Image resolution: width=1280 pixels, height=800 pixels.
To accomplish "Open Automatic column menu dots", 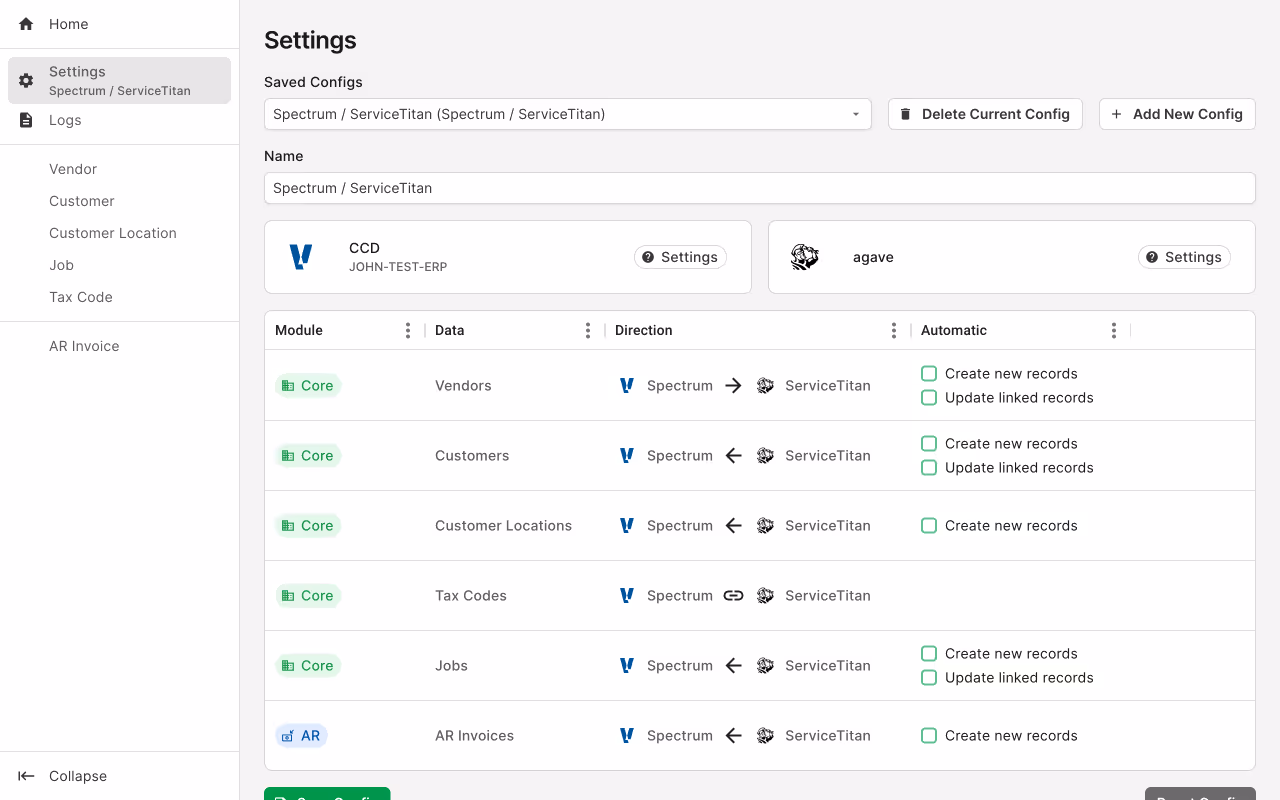I will click(x=1113, y=330).
